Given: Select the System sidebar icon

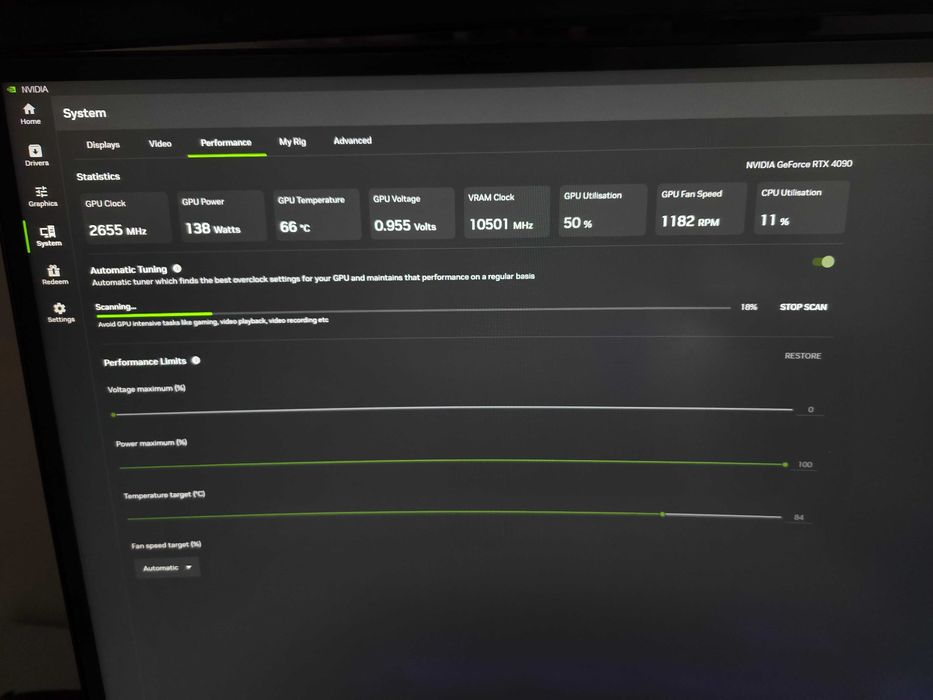Looking at the screenshot, I should tap(48, 236).
